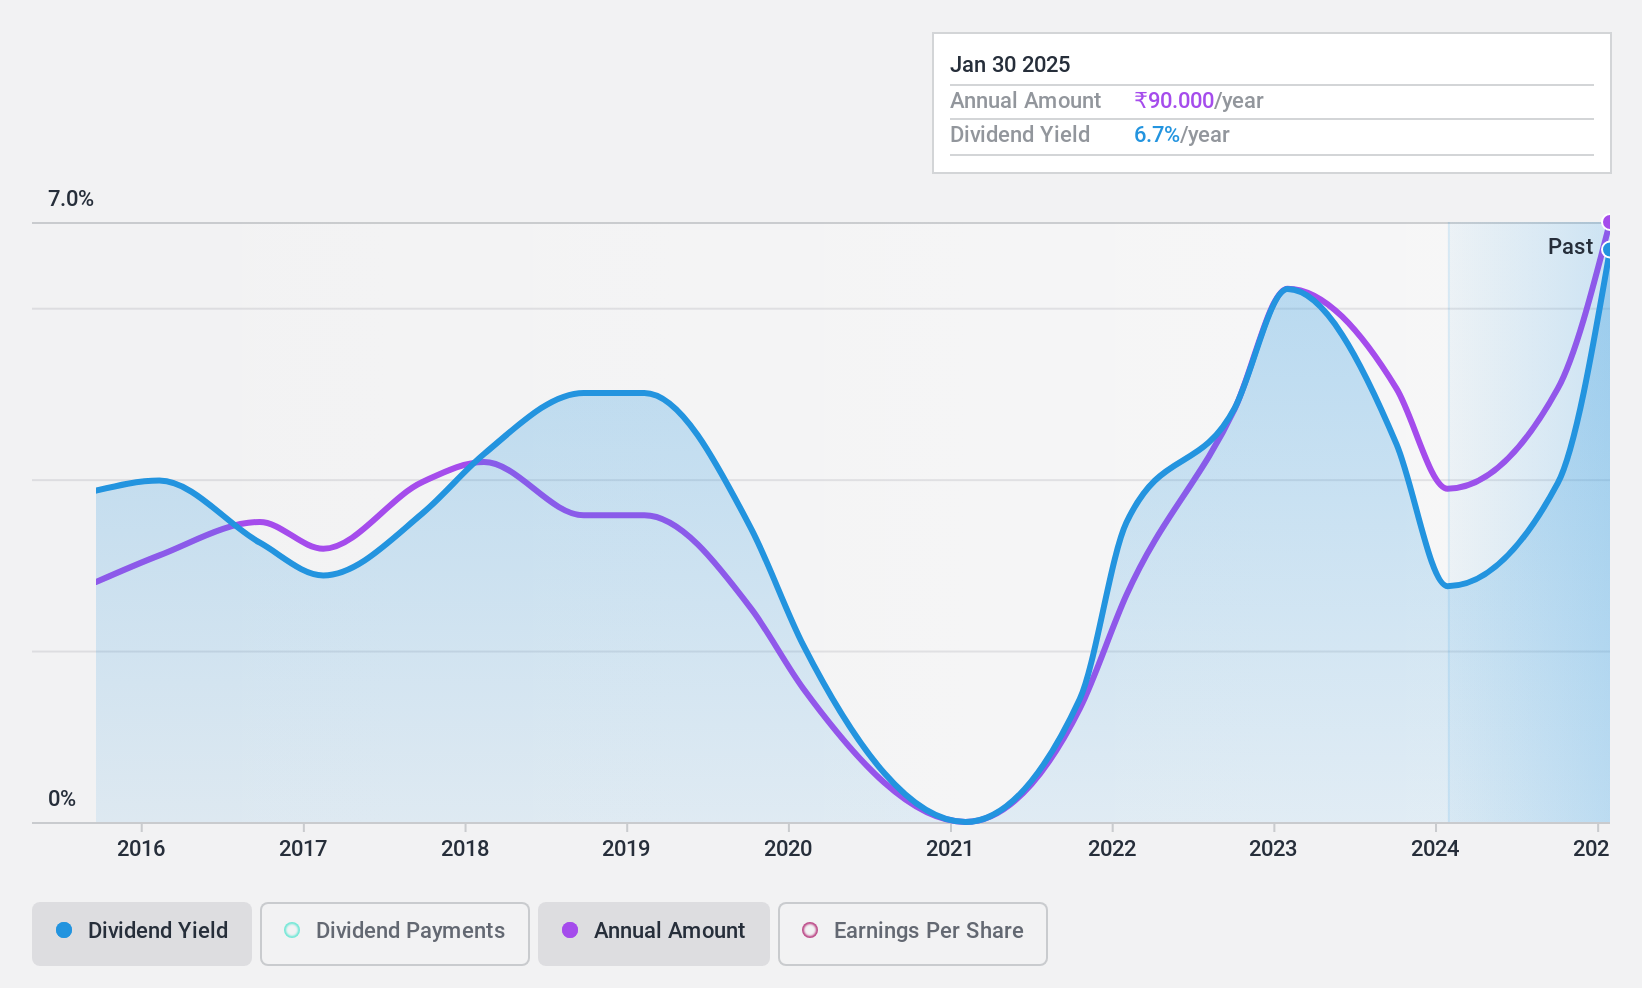This screenshot has width=1642, height=988.
Task: Select the 2016 axis label
Action: (141, 849)
